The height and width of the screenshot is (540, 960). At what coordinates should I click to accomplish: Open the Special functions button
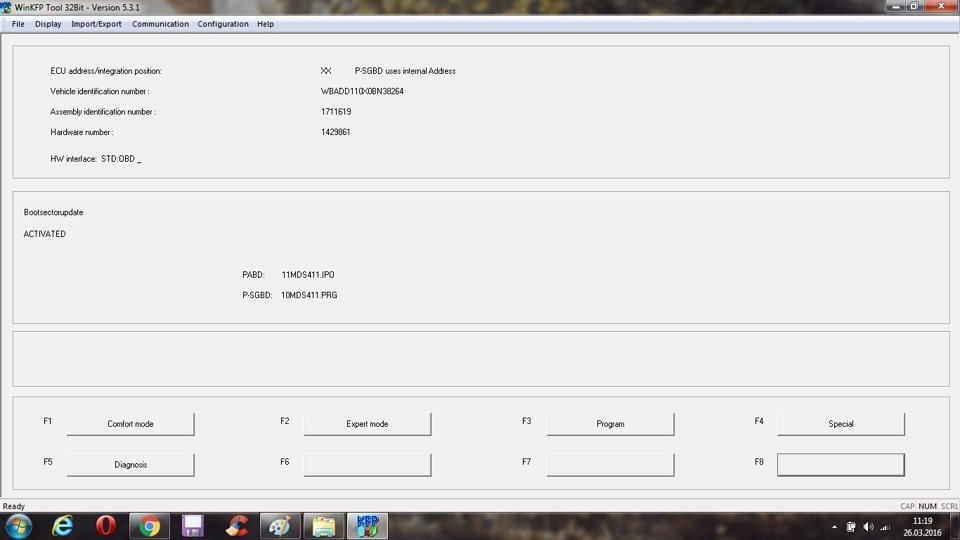840,424
